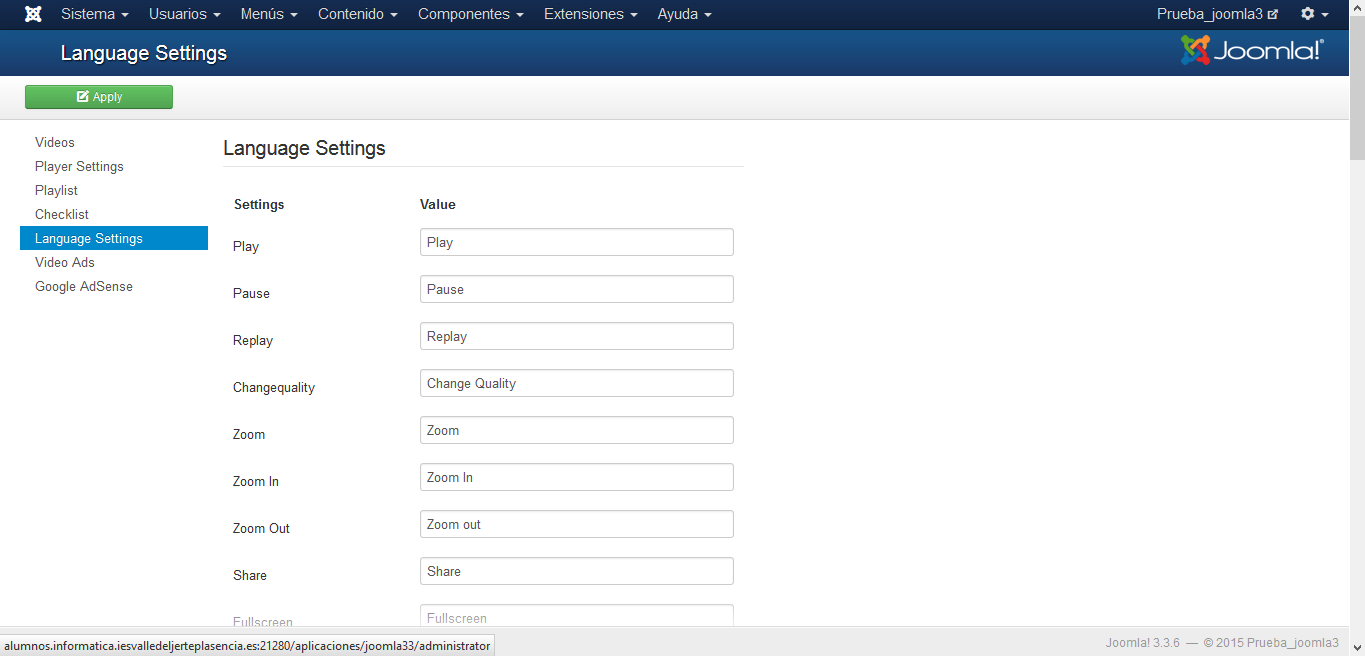
Task: Open the Componentes menu
Action: pos(471,14)
